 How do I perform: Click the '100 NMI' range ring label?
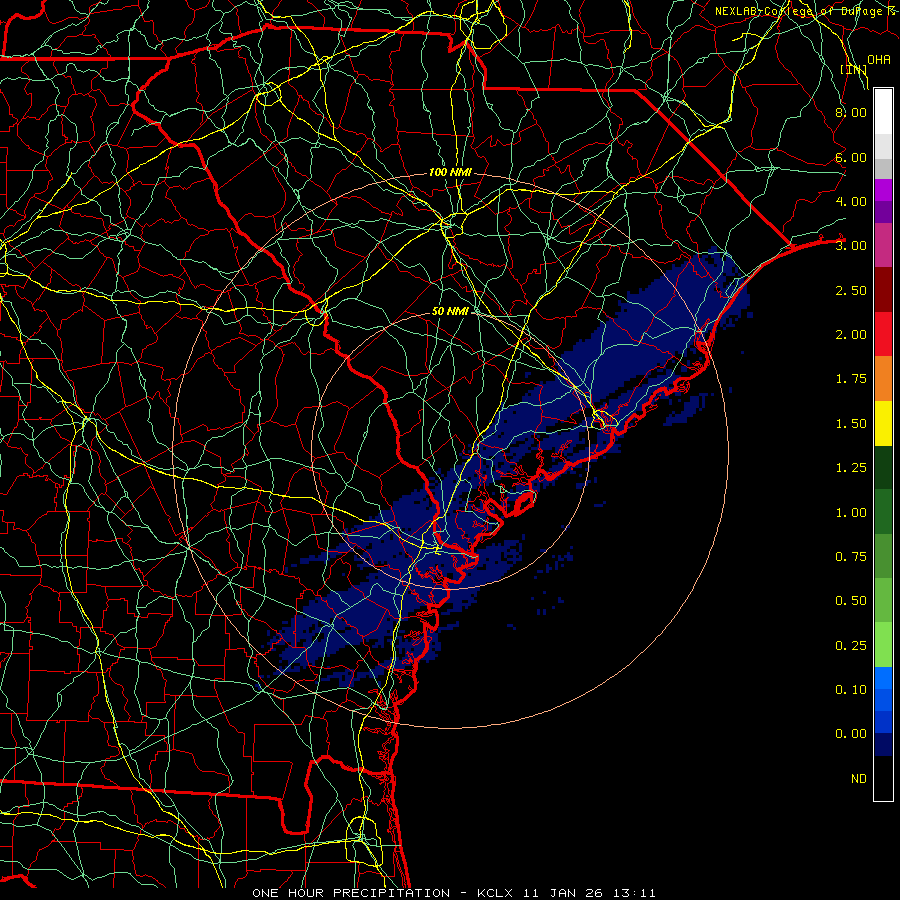click(x=450, y=172)
